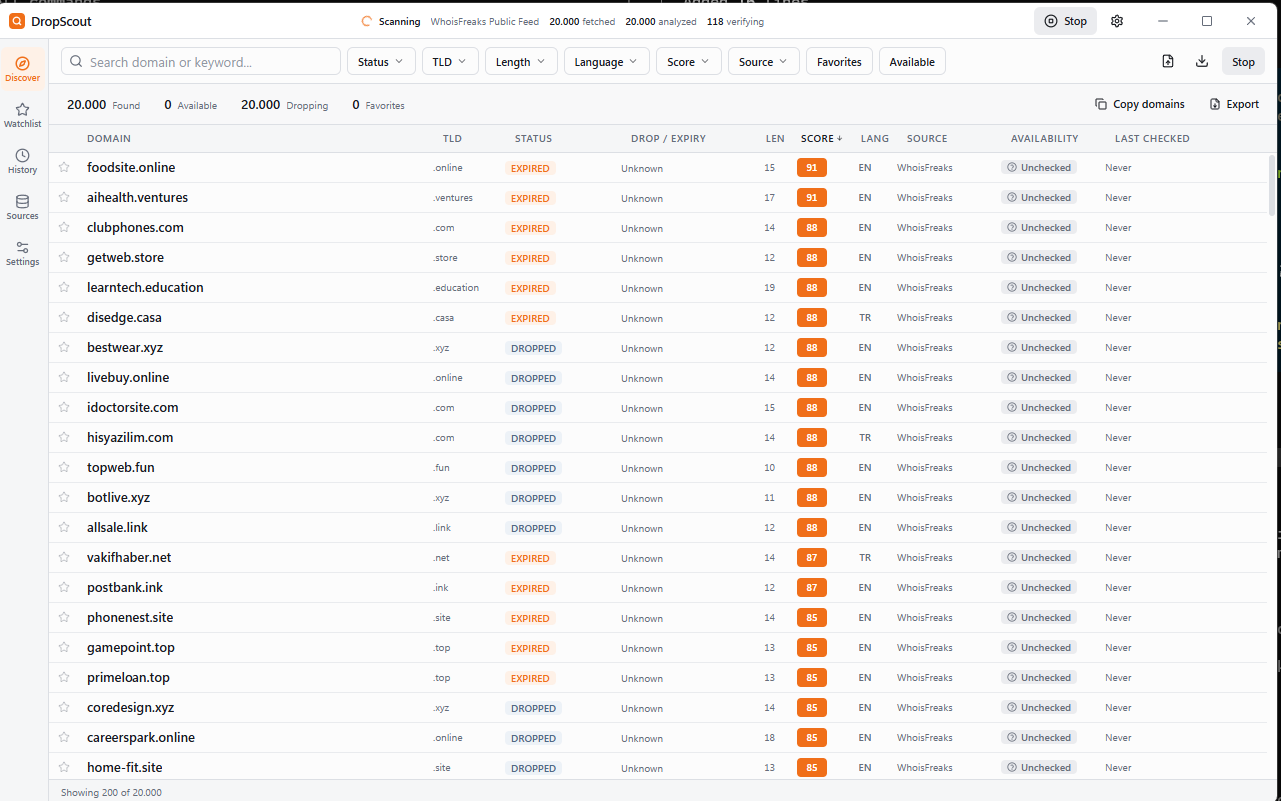
Task: Star the botlive.xyz row
Action: pos(64,498)
